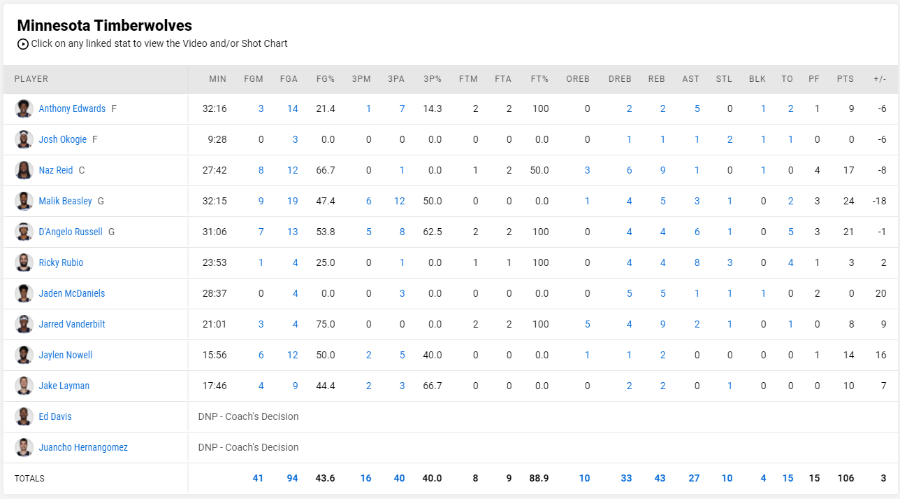View Malik Beasley's 12 three-point attempts

pos(399,201)
